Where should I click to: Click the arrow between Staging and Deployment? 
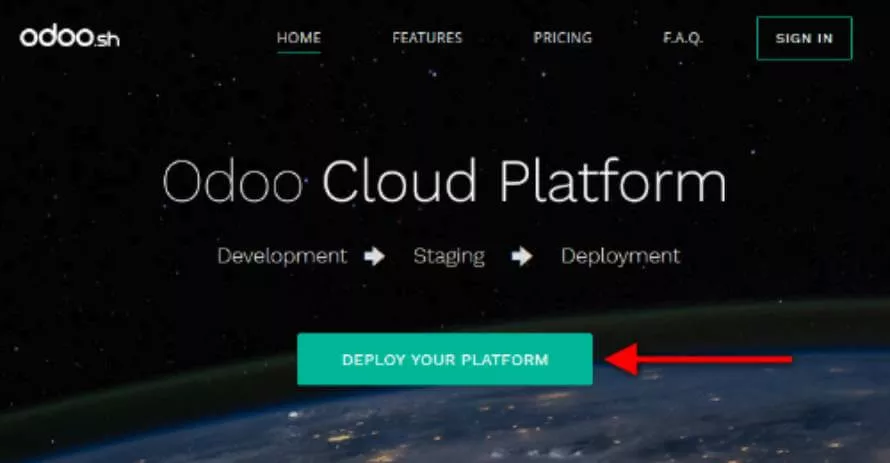click(x=522, y=256)
